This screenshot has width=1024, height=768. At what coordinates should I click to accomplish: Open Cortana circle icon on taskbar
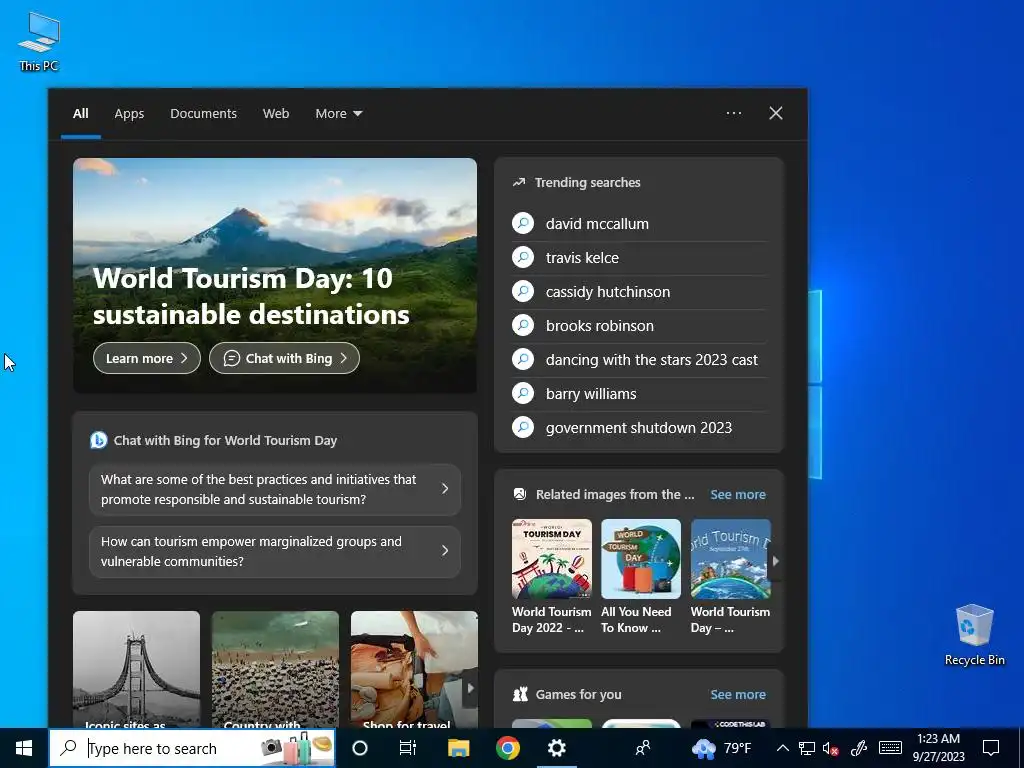click(360, 748)
